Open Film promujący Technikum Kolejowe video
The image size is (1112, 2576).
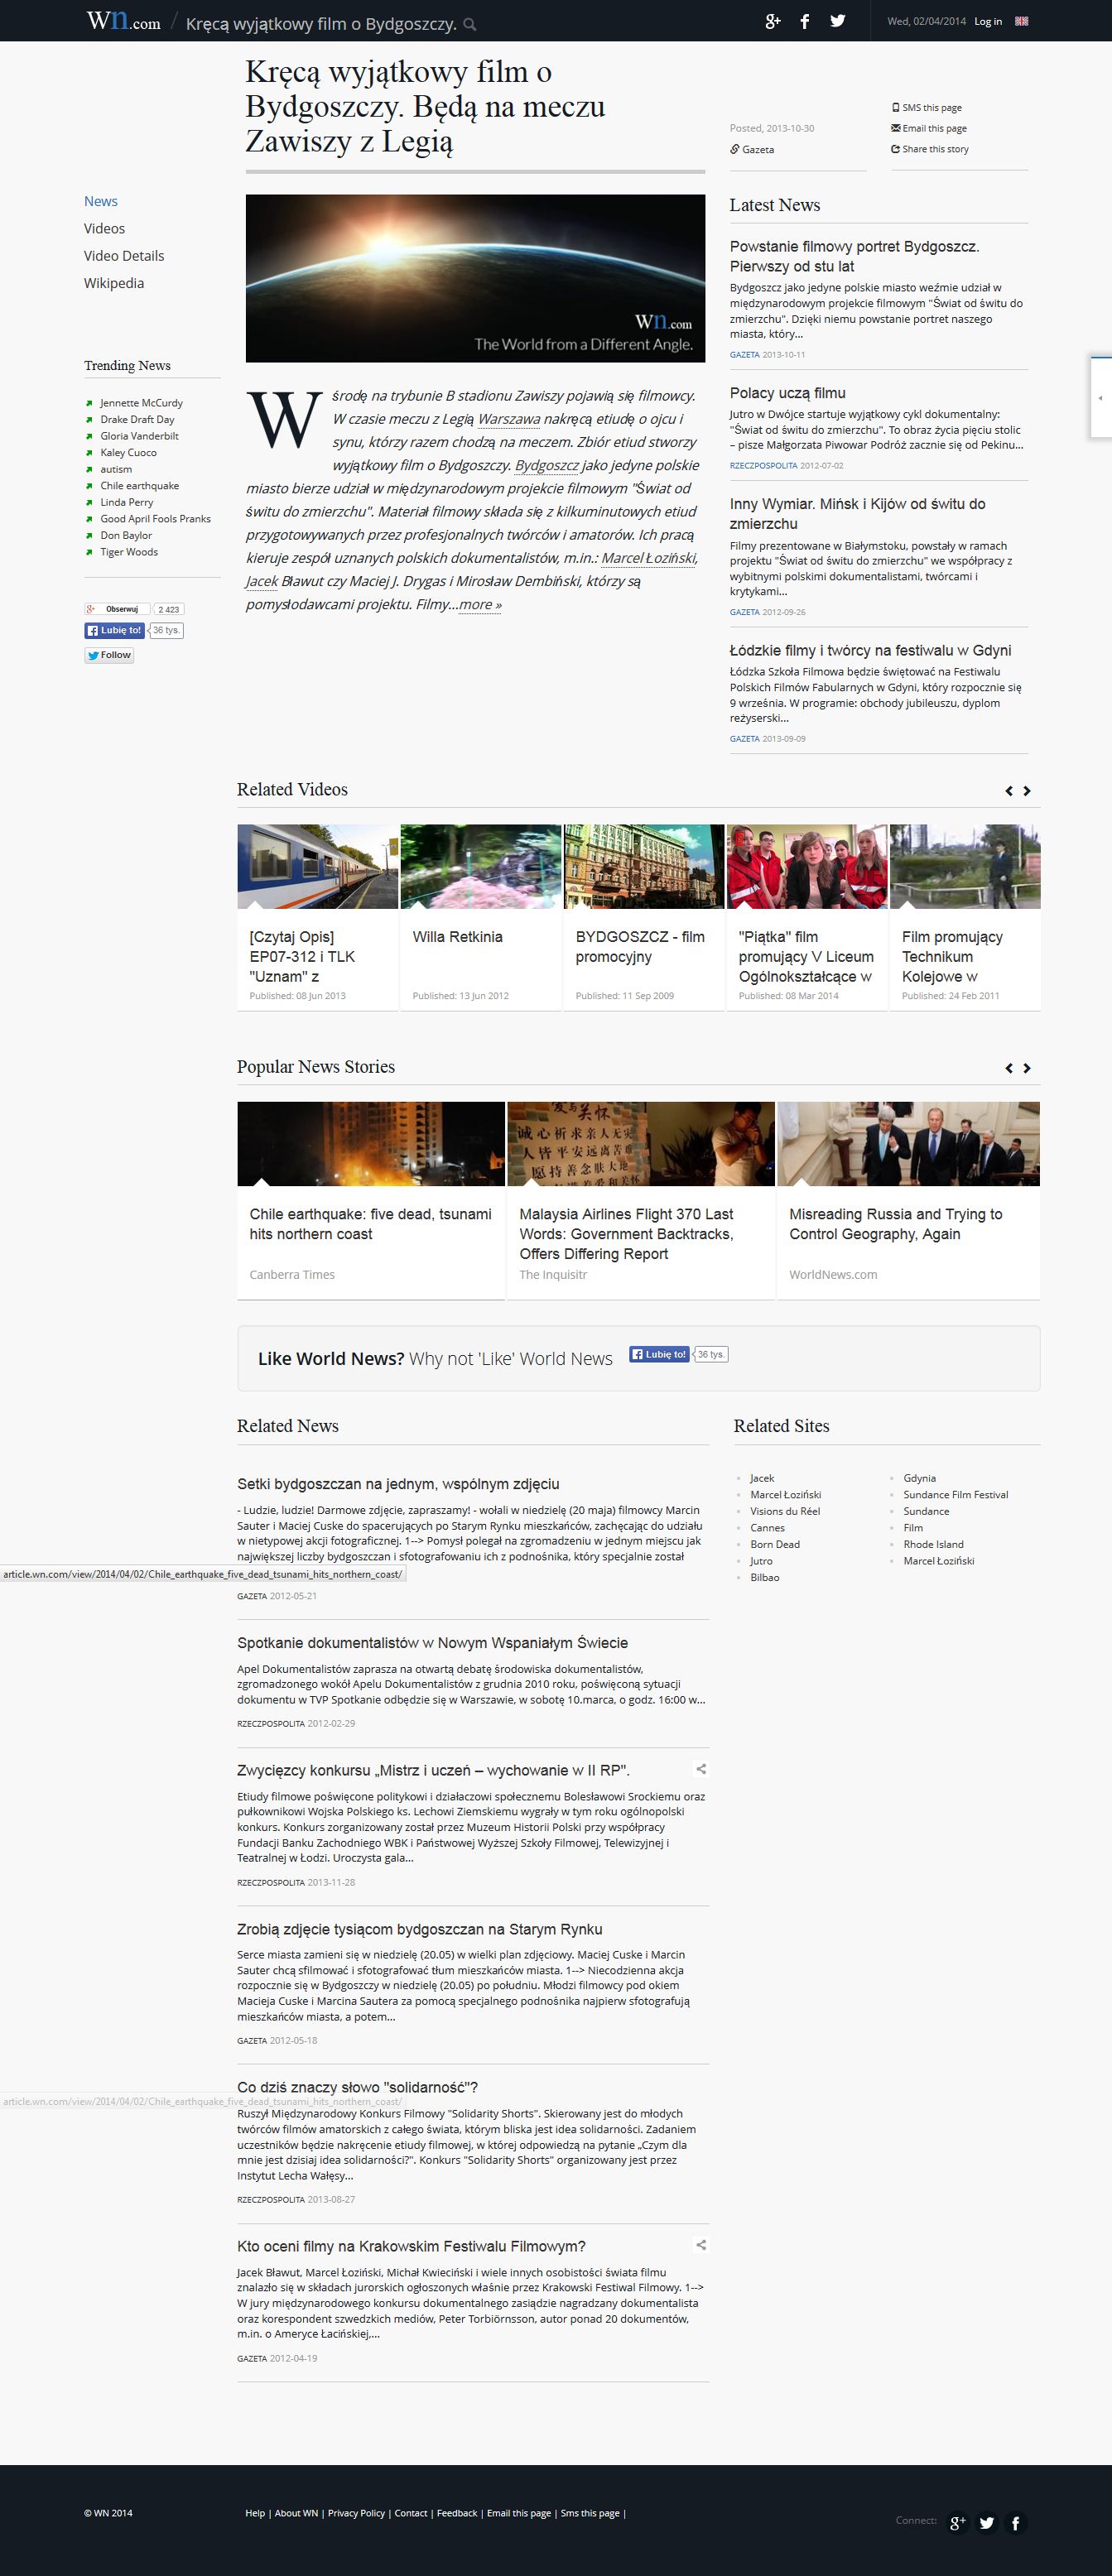[x=965, y=866]
